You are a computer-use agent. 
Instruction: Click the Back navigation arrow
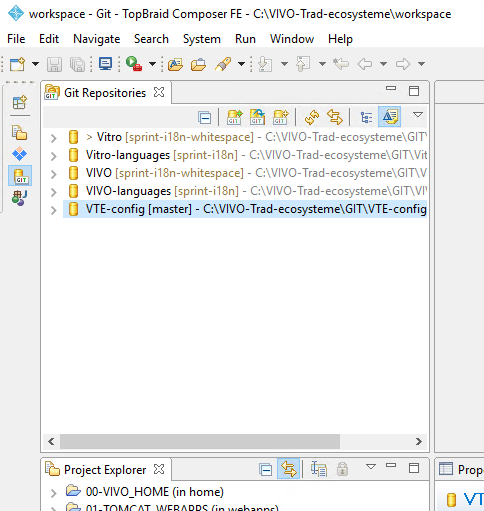[365, 64]
